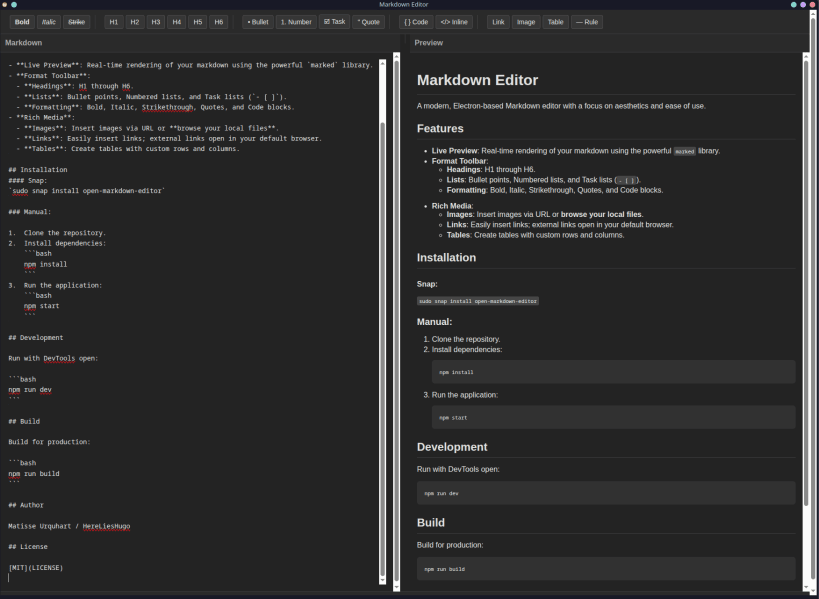819x599 pixels.
Task: Click '## Installation' line in the editor
Action: [38, 170]
